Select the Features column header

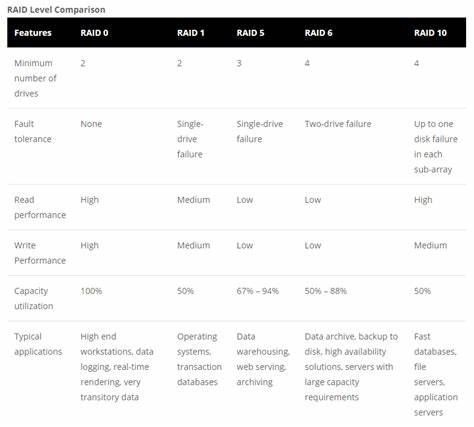point(33,33)
